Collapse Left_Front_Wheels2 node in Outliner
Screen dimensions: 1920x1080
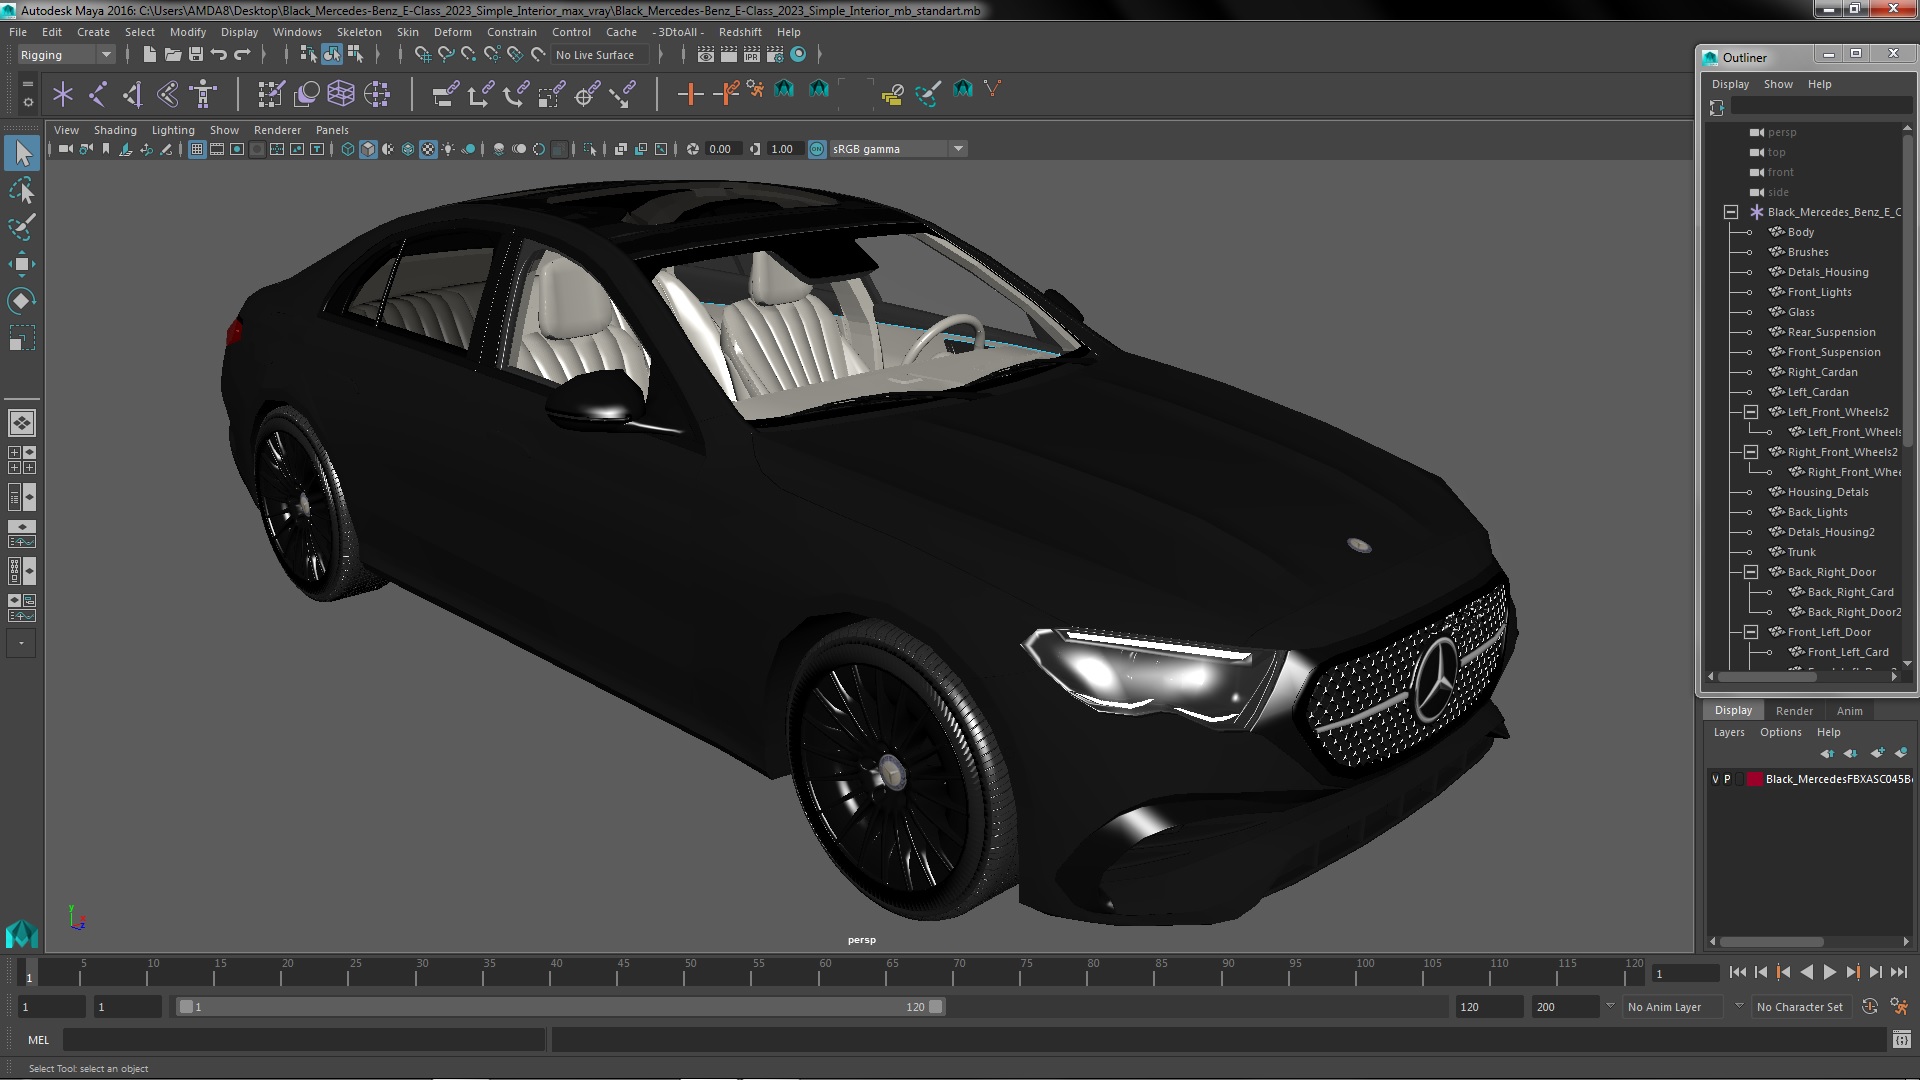pyautogui.click(x=1751, y=412)
